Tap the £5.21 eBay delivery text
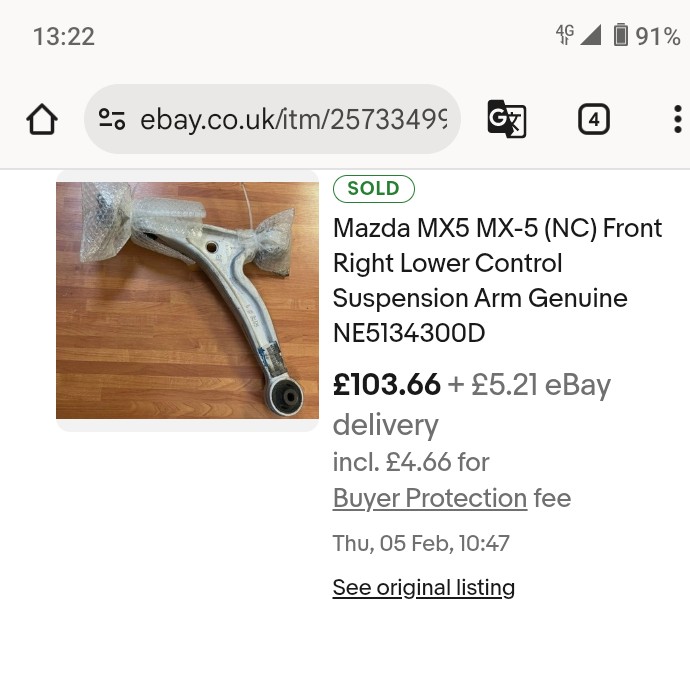690x682 pixels. (540, 386)
